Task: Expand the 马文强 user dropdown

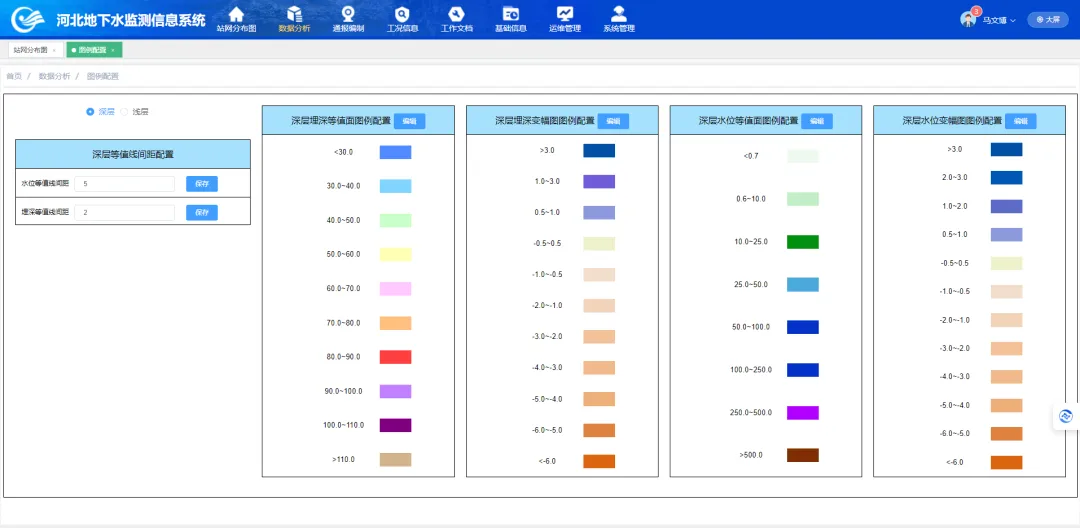Action: [997, 20]
